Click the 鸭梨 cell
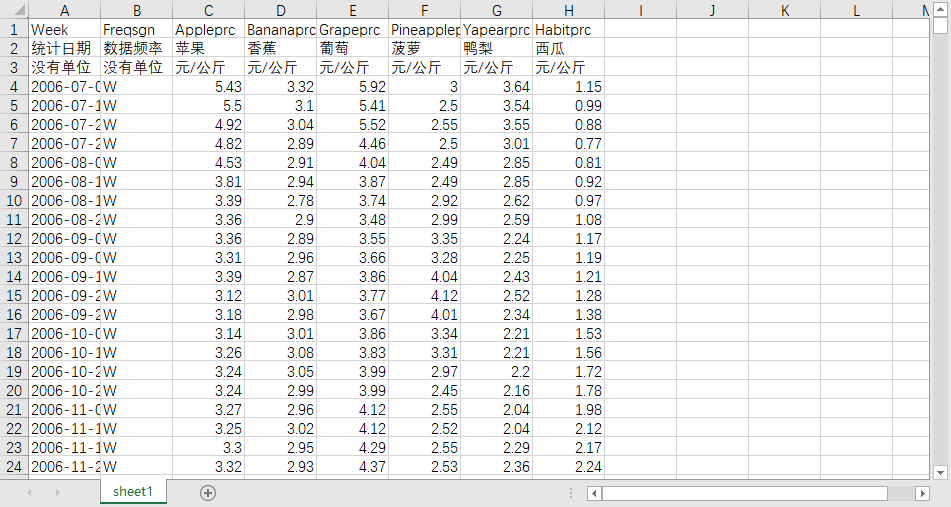951x507 pixels. 497,48
